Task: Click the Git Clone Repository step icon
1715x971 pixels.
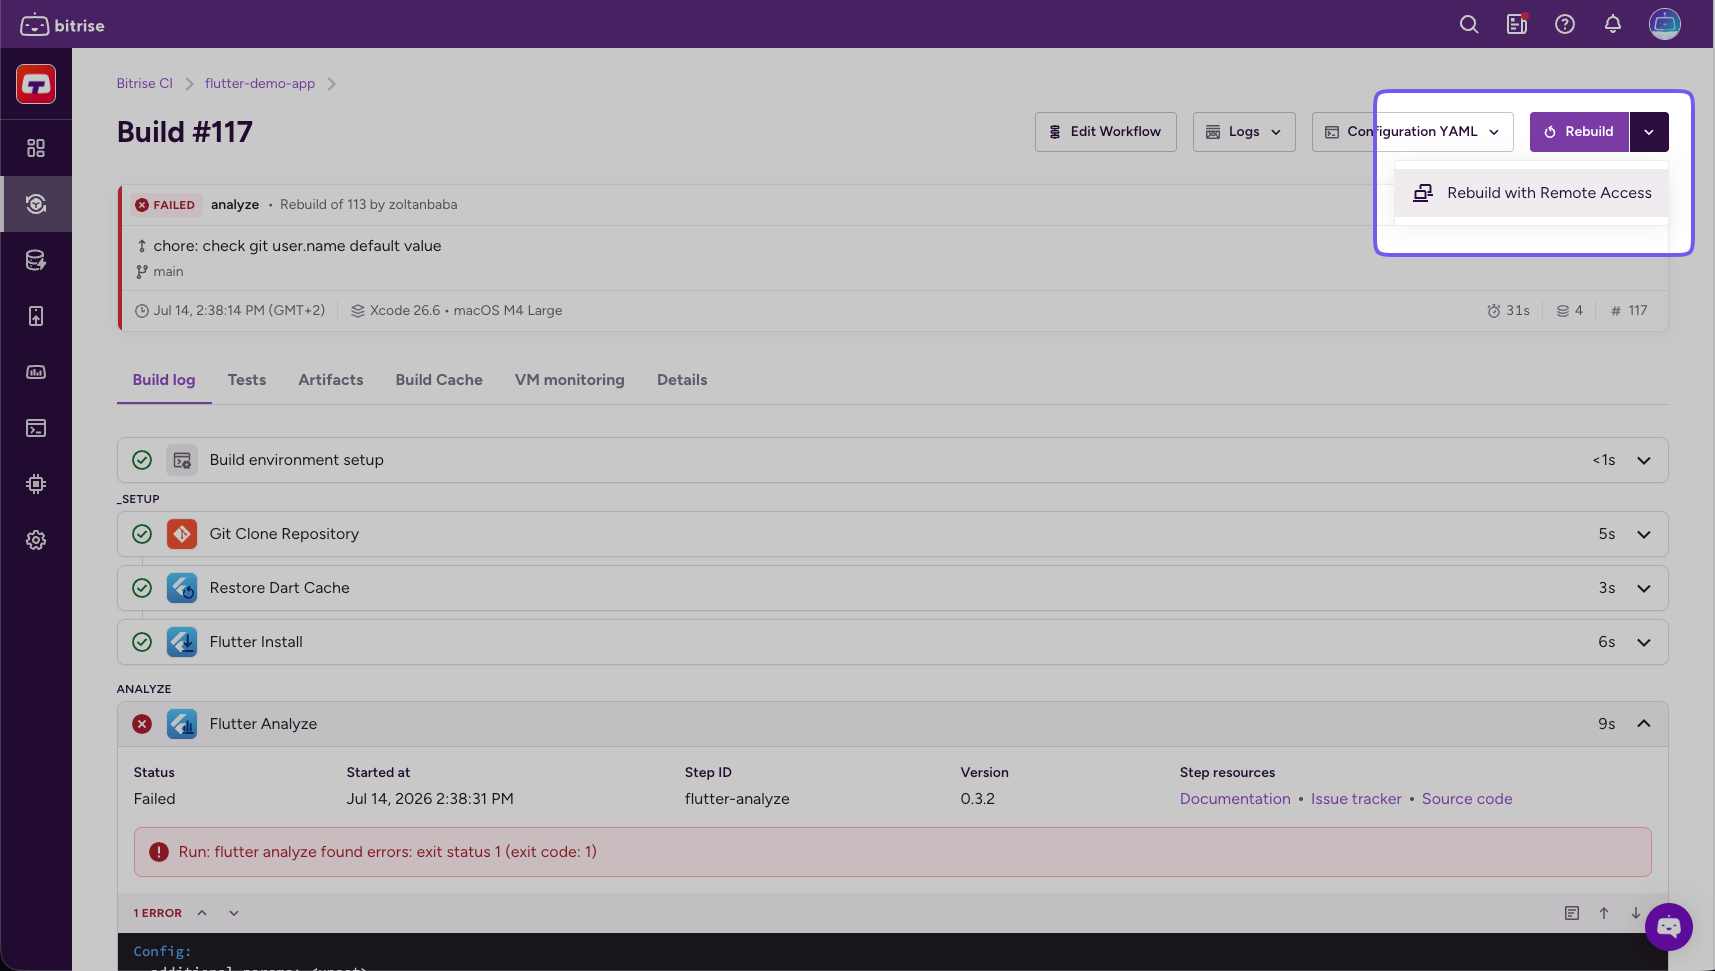Action: point(182,534)
